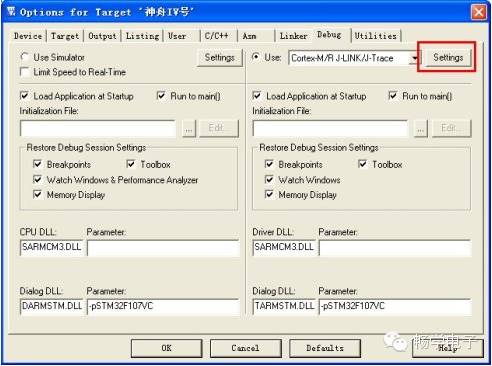Viewport: 492px width, 366px height.
Task: Click CPU DLL Parameter field
Action: pos(163,248)
